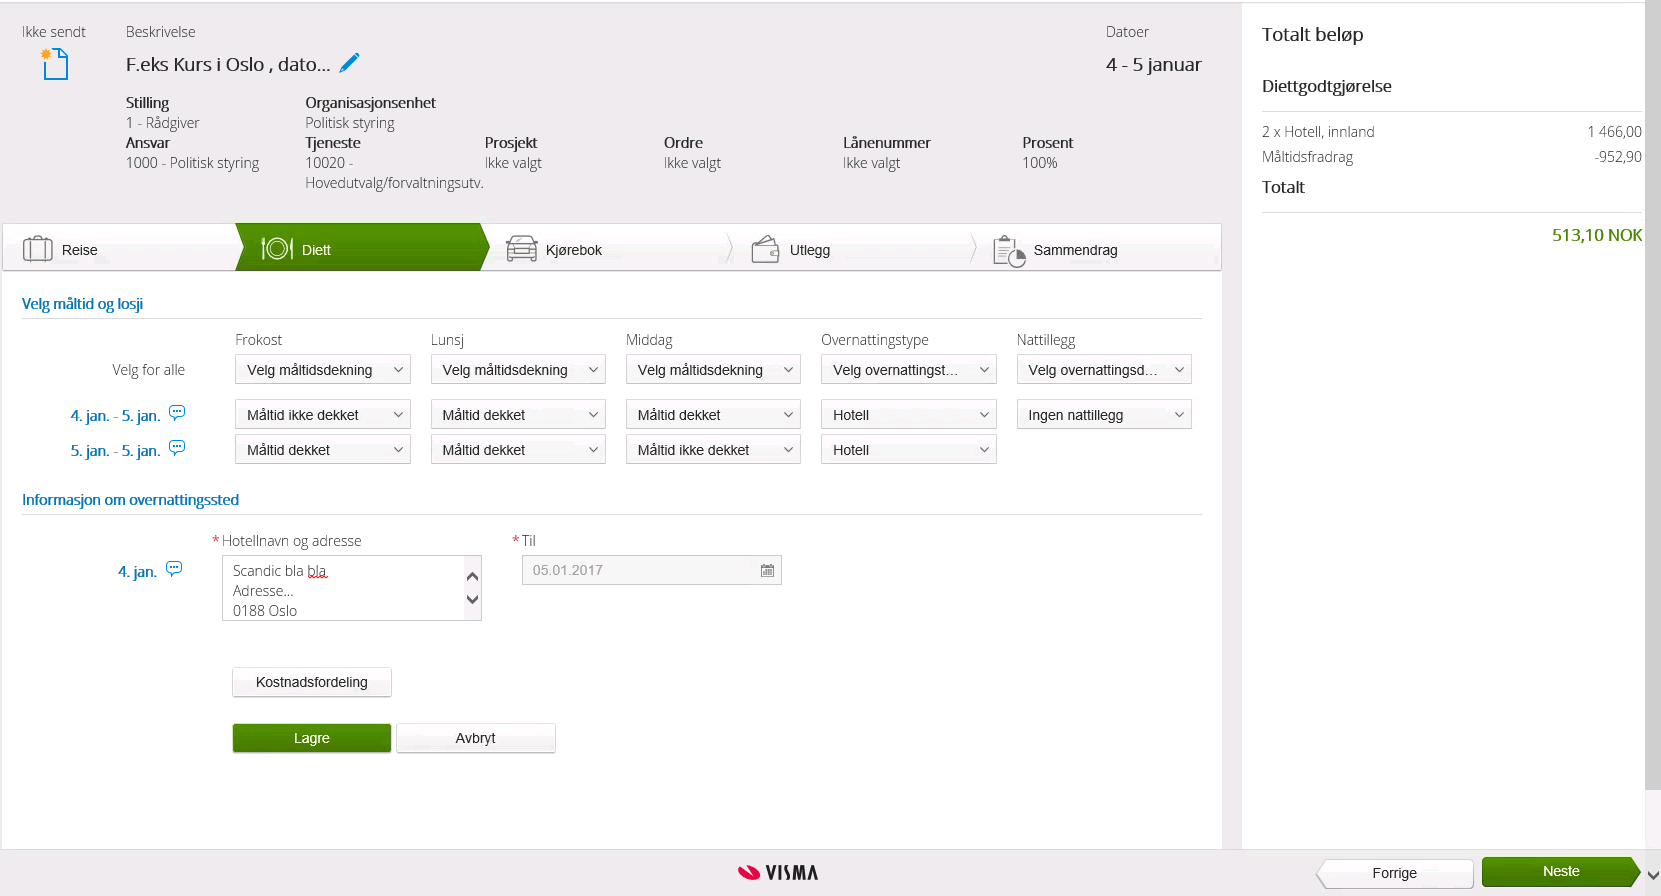Click '1000 - Politisk styring' Ansvar value
The width and height of the screenshot is (1661, 896).
192,163
